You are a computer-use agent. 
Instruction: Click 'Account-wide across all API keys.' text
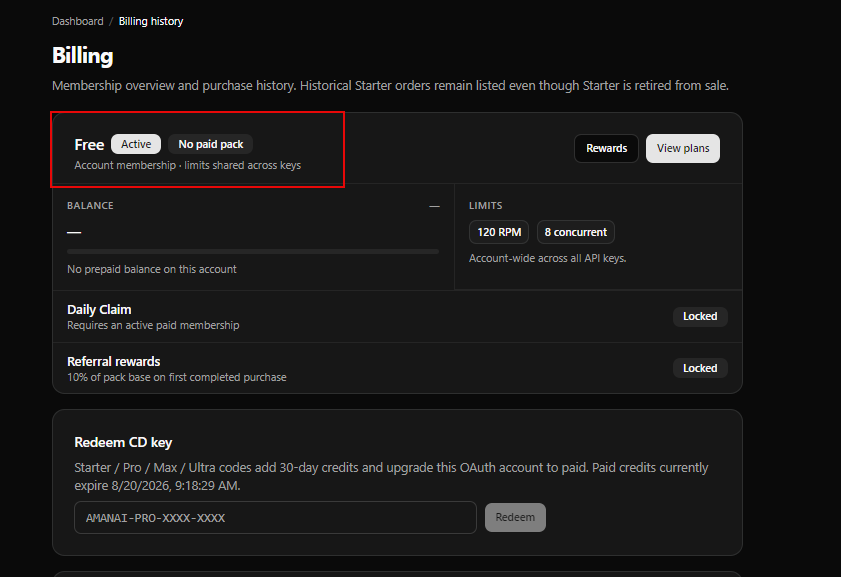pyautogui.click(x=548, y=258)
